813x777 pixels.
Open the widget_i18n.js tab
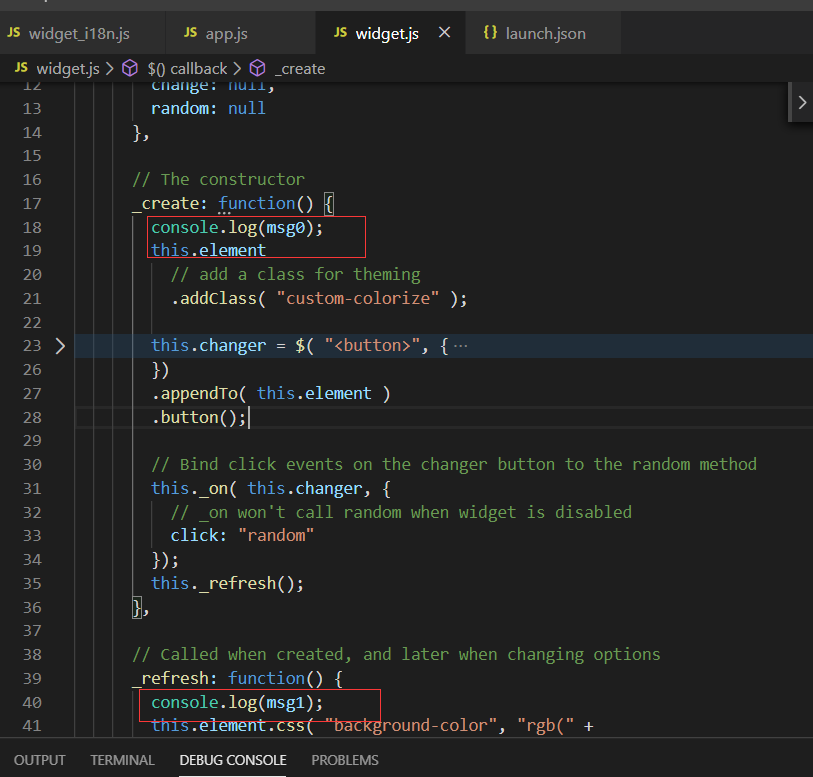pyautogui.click(x=78, y=33)
